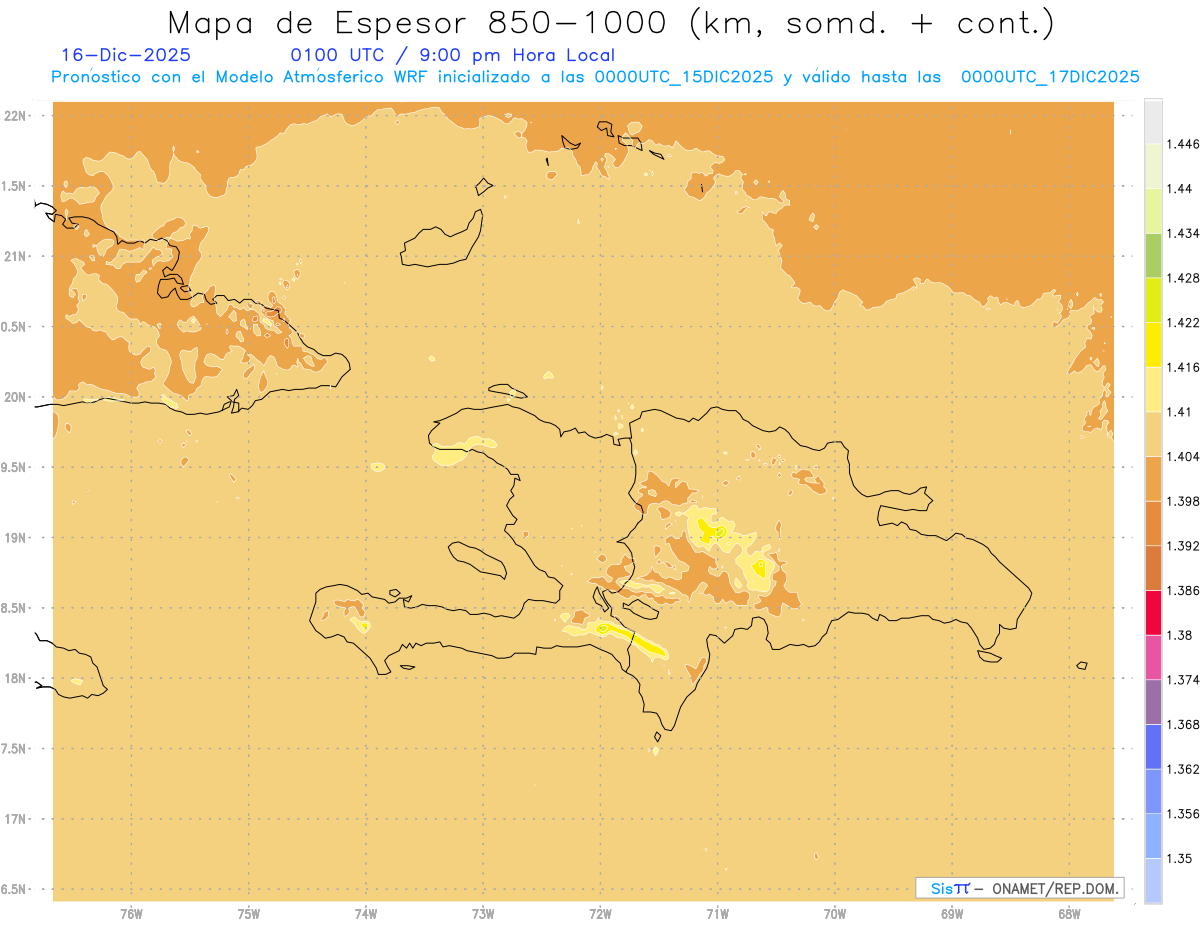Image resolution: width=1200 pixels, height=927 pixels.
Task: Click the 17N latitude axis label
Action: click(x=17, y=819)
